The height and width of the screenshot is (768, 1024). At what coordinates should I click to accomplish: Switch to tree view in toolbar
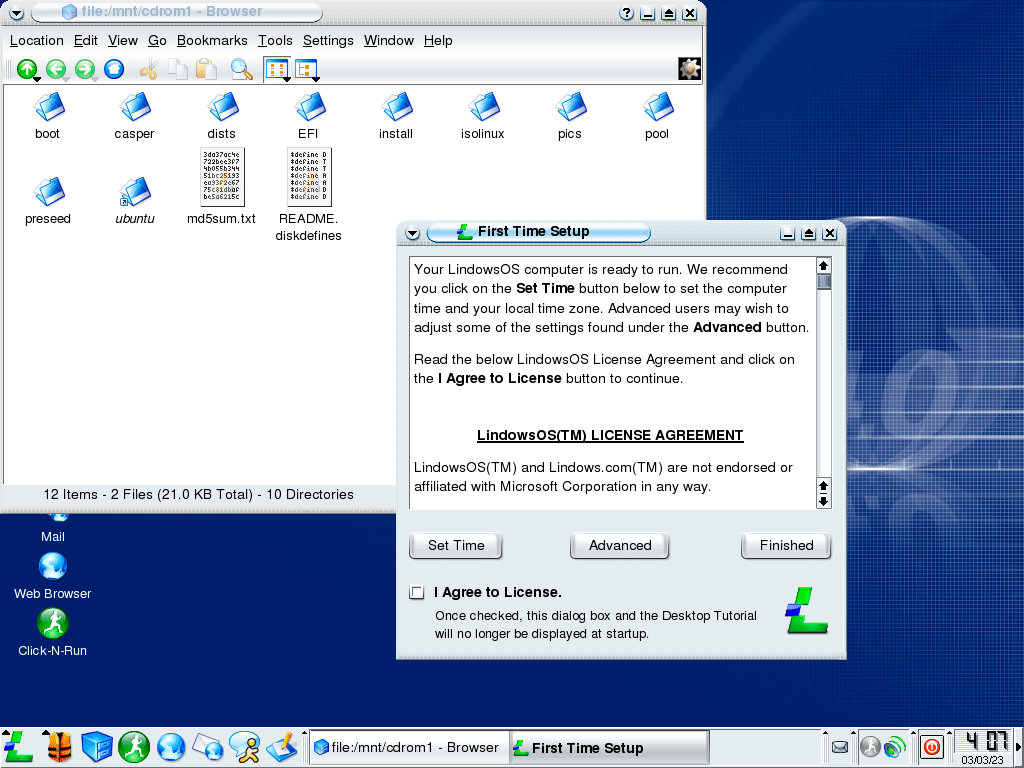pyautogui.click(x=305, y=69)
